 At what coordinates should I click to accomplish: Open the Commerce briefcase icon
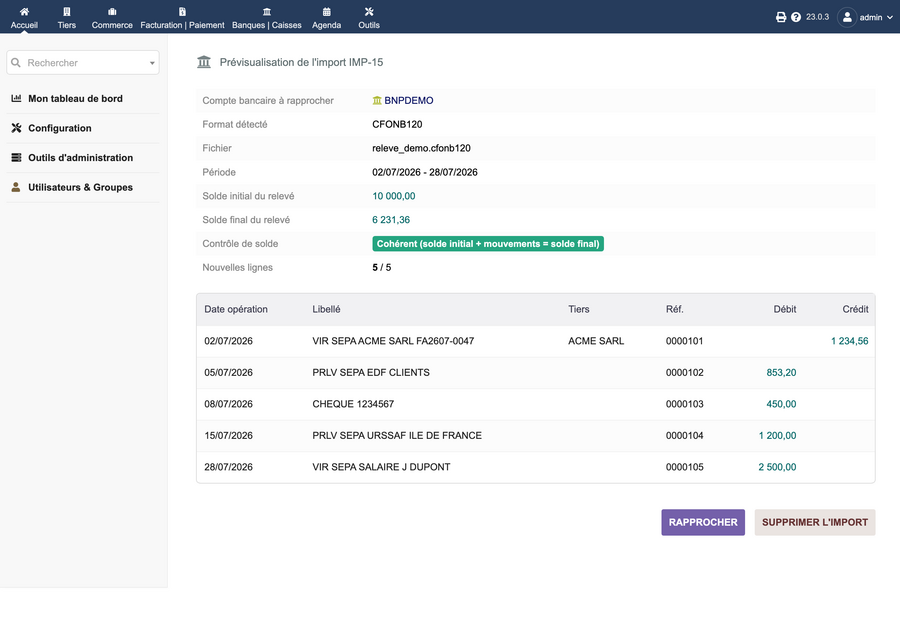(112, 11)
